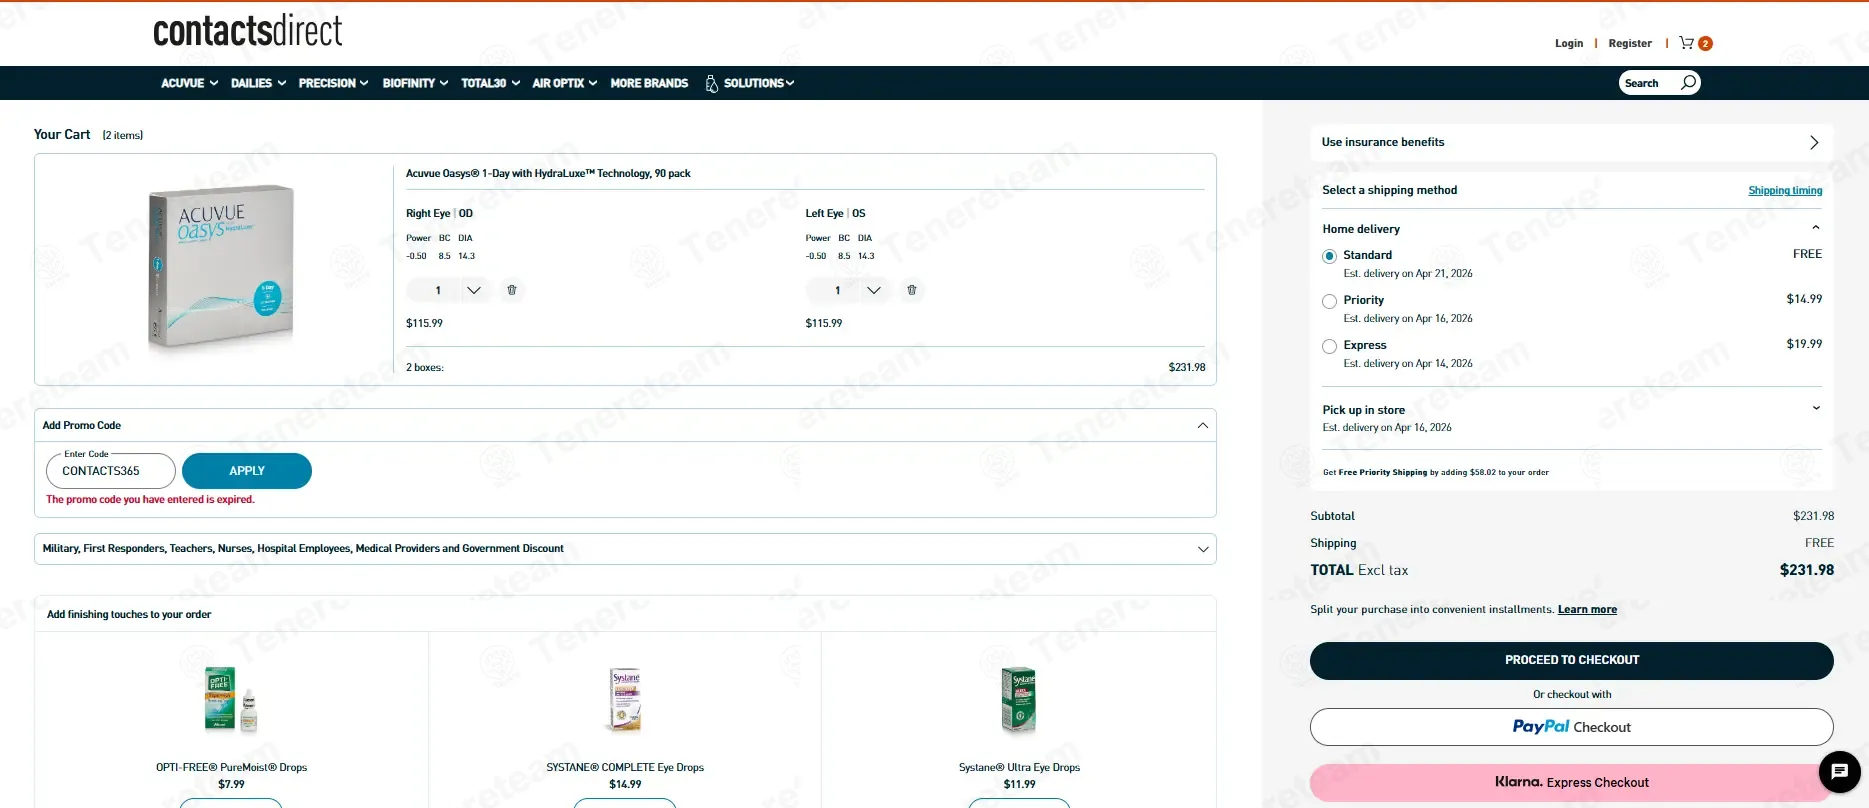Screen dimensions: 1869x808
Task: Go to MORE BRANDS page
Action: coord(649,83)
